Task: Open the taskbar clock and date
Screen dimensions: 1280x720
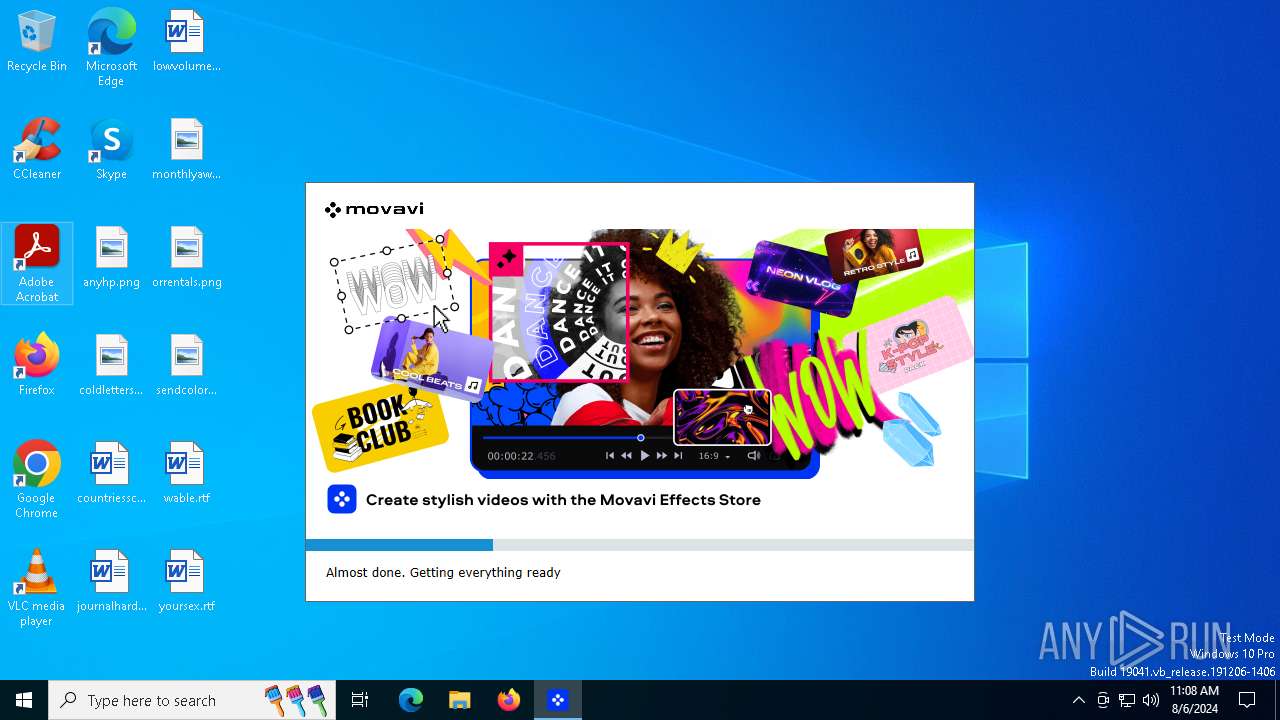Action: coord(1194,700)
